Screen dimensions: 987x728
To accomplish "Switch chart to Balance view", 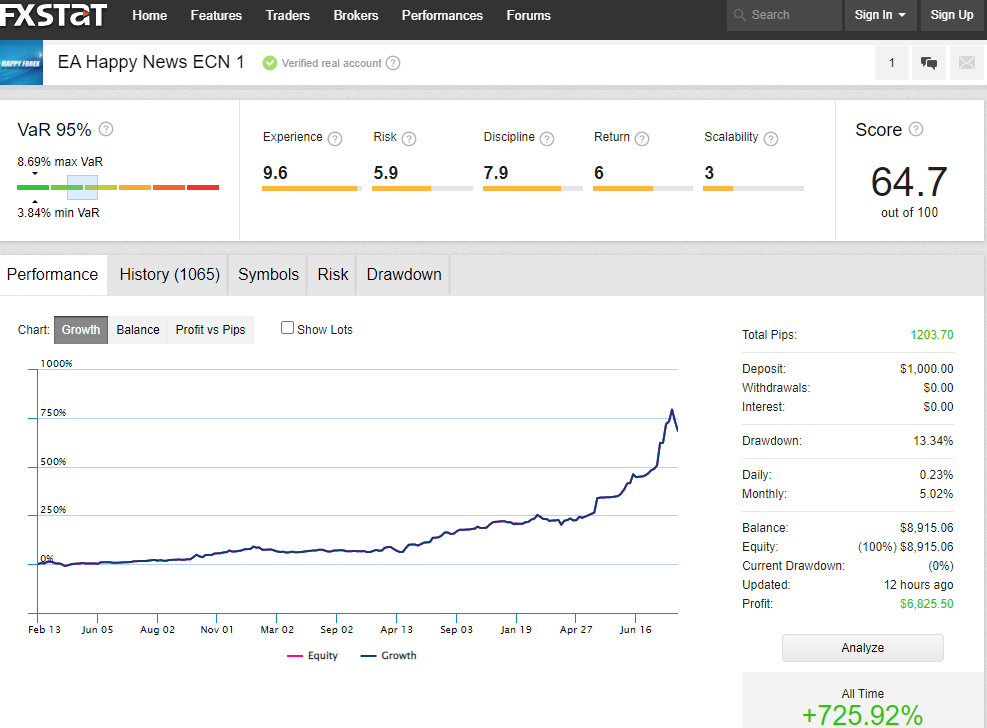I will tap(138, 330).
